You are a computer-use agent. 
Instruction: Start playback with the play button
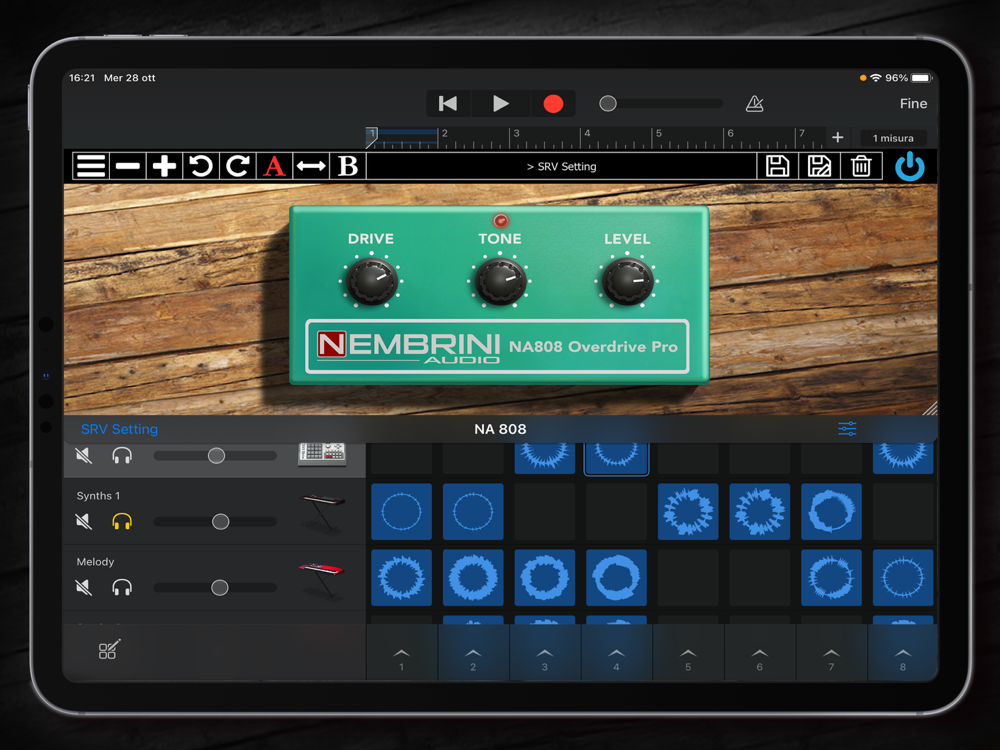click(x=501, y=103)
